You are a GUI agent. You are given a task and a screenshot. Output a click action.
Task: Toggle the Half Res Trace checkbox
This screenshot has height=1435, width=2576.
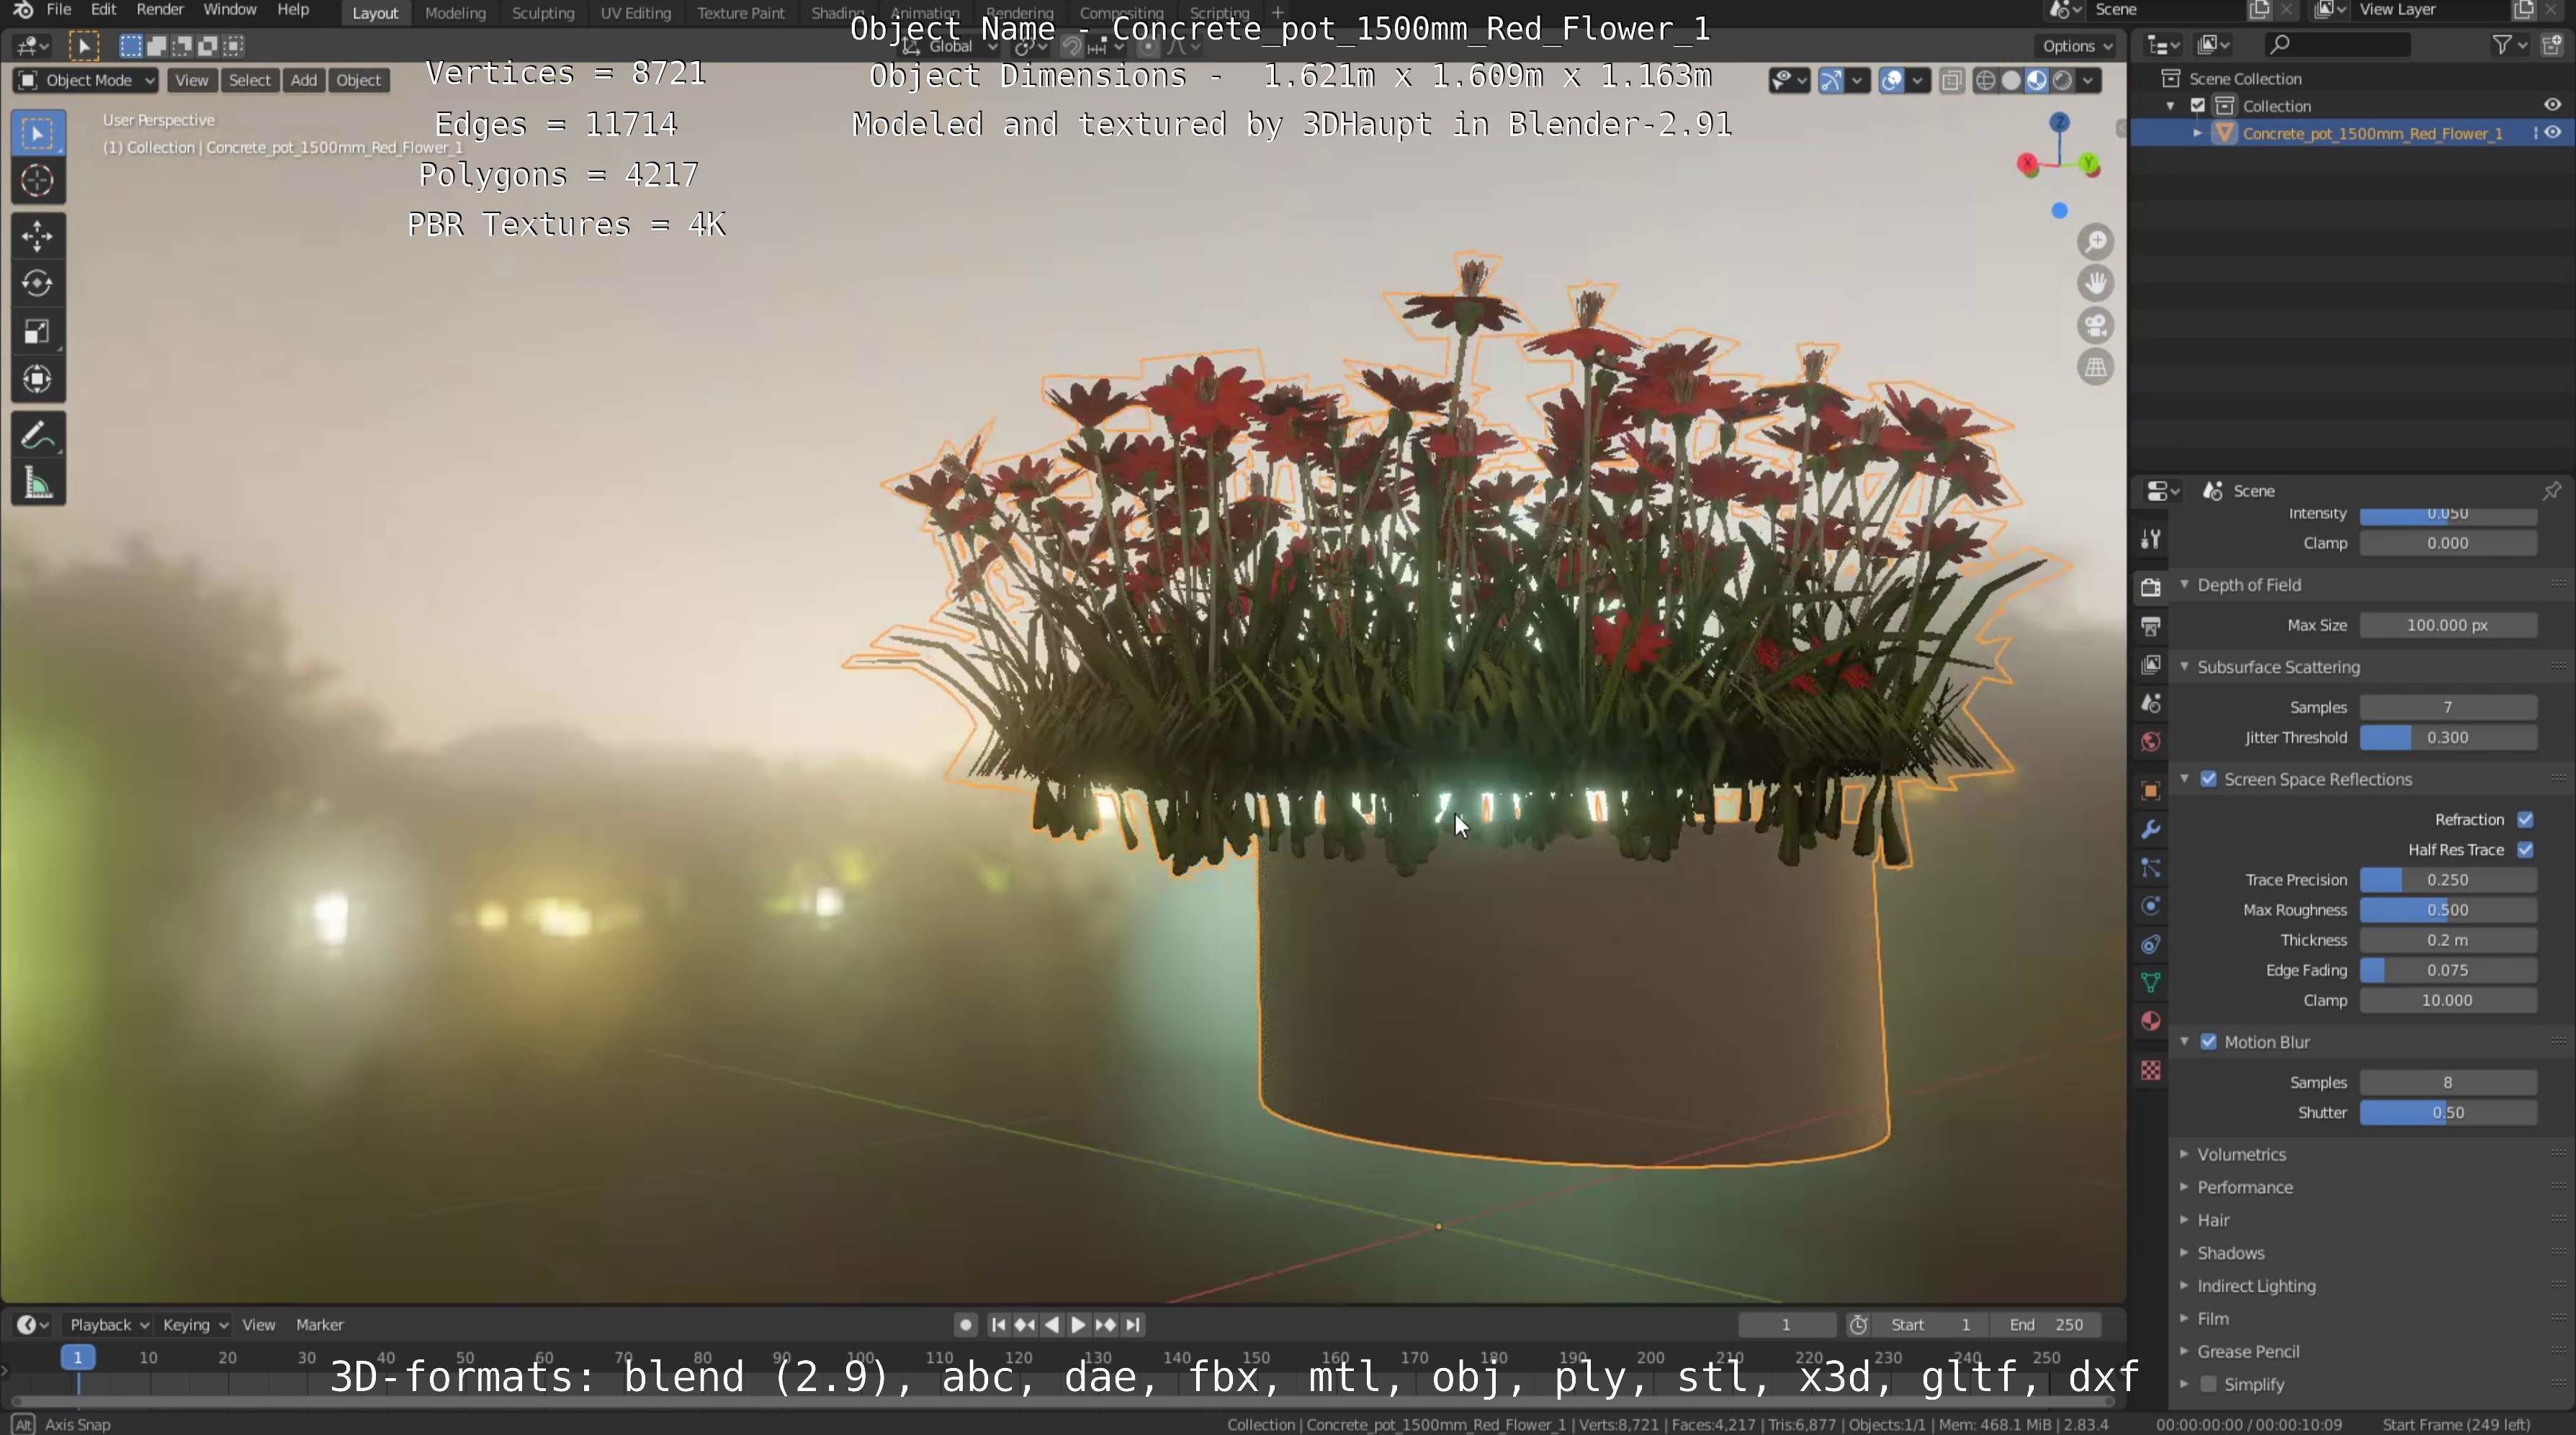click(2525, 849)
